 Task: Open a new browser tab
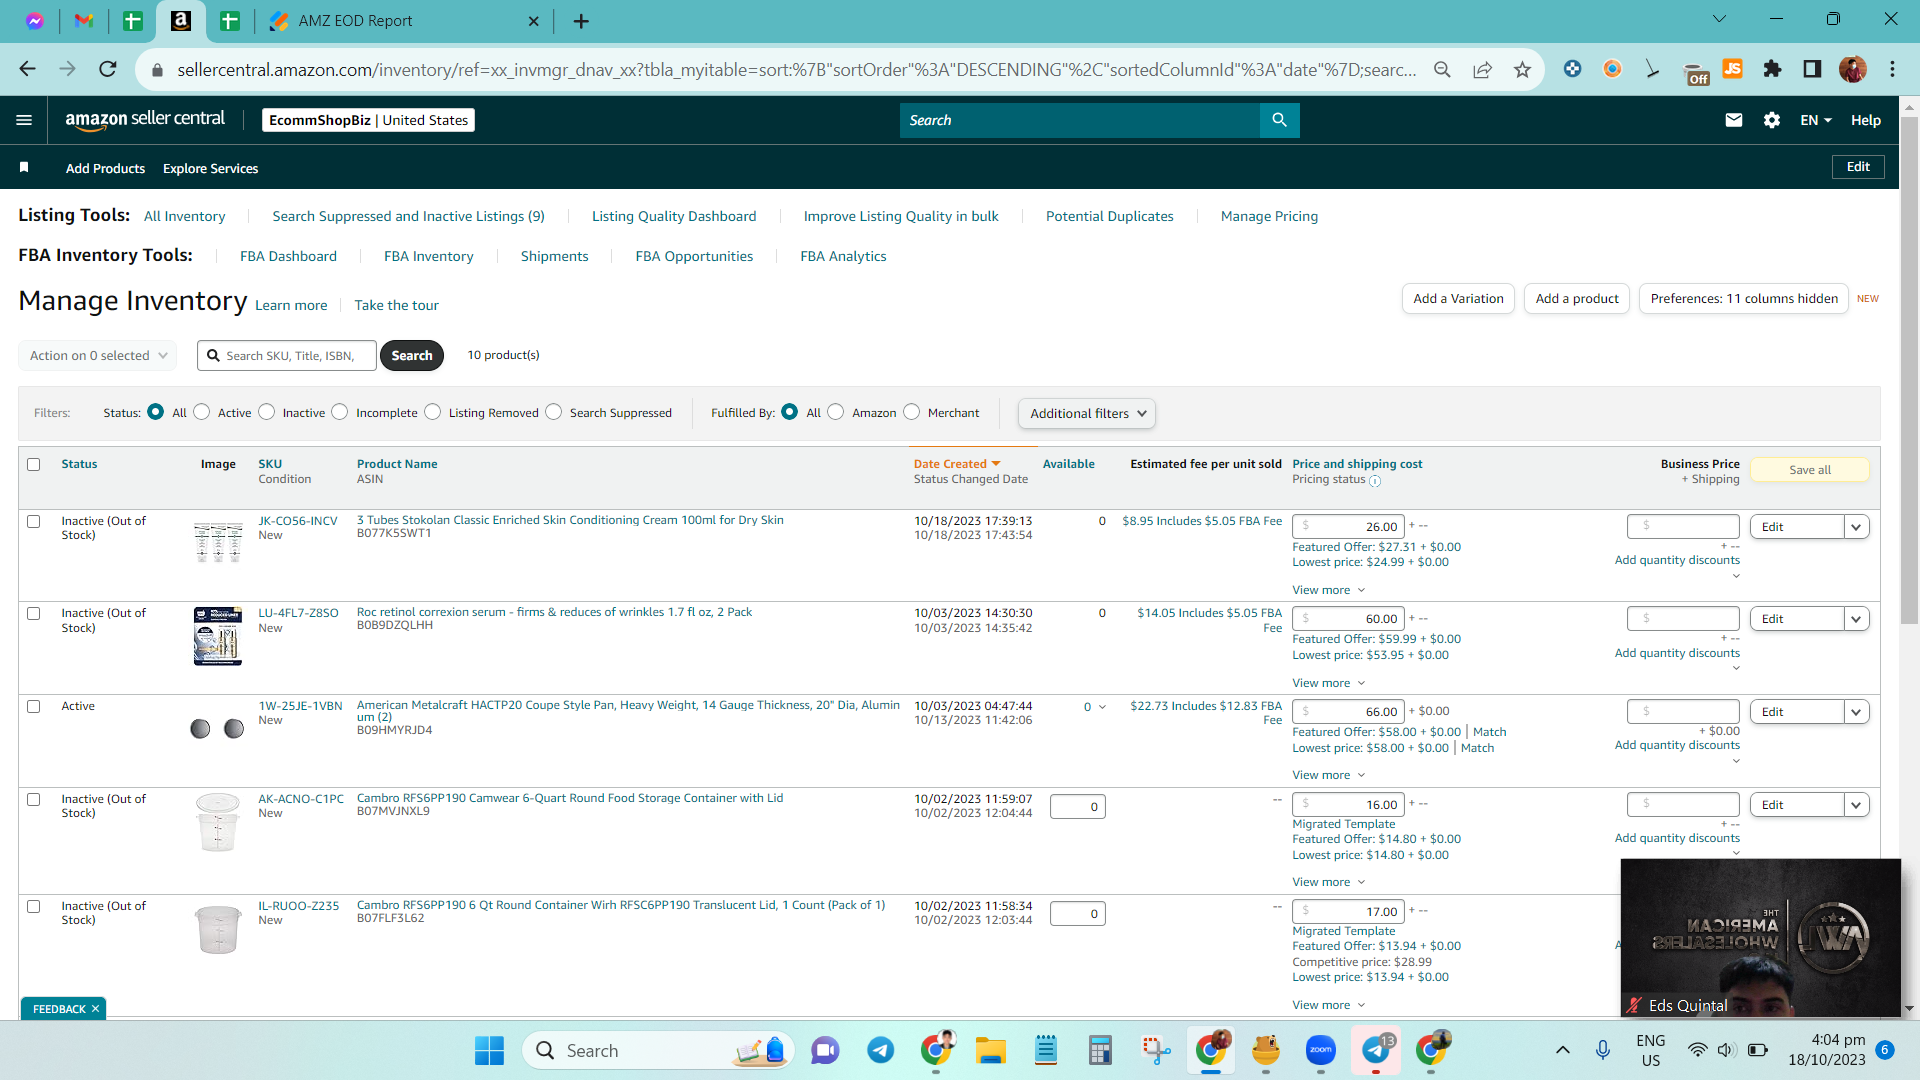click(581, 21)
